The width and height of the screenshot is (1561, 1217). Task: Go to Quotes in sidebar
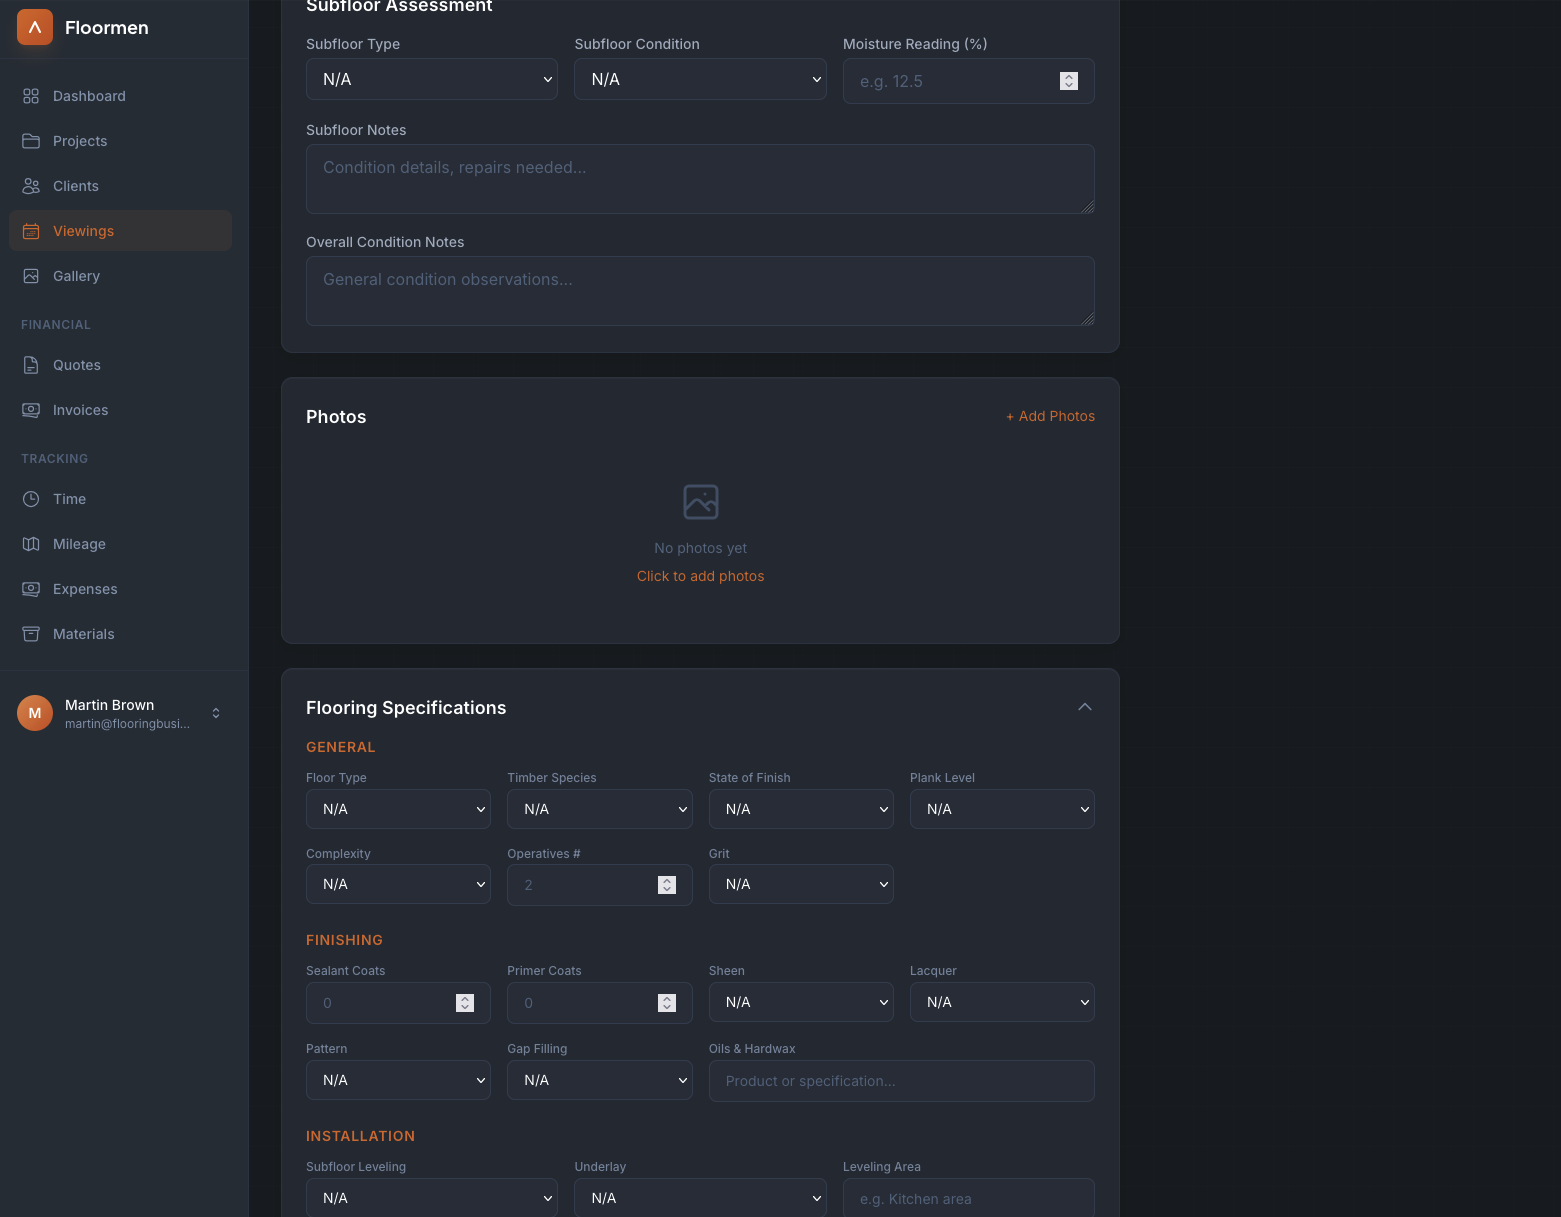pos(76,365)
